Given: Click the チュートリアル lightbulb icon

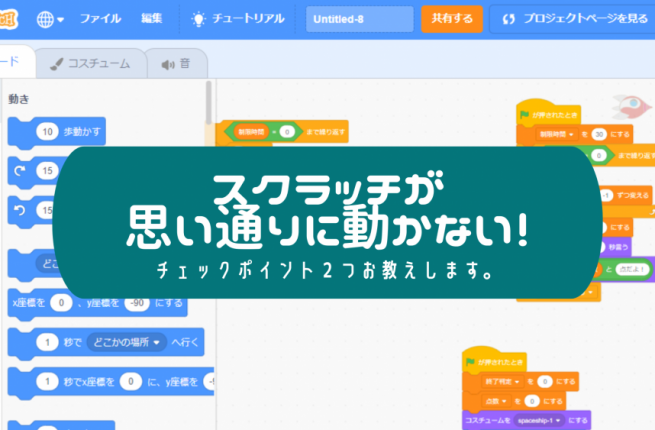Looking at the screenshot, I should click(199, 19).
